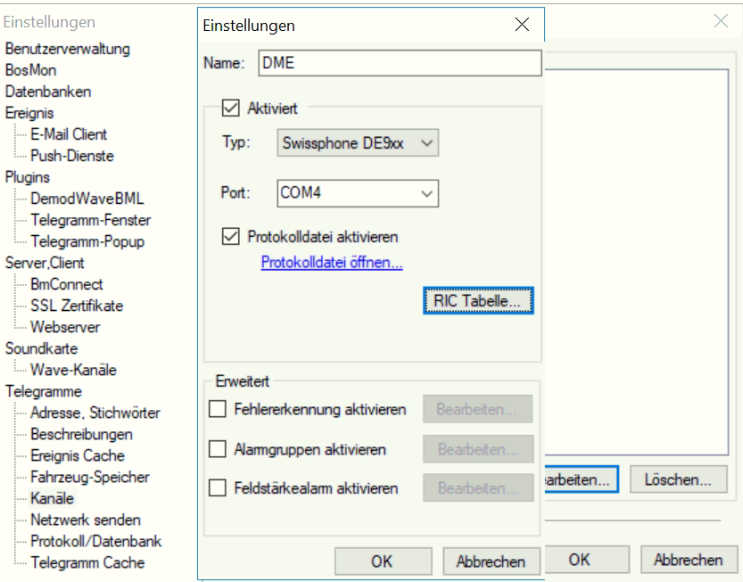Screen dimensions: 743x582
Task: Open the Protokolldatei öffnen link
Action: click(331, 263)
